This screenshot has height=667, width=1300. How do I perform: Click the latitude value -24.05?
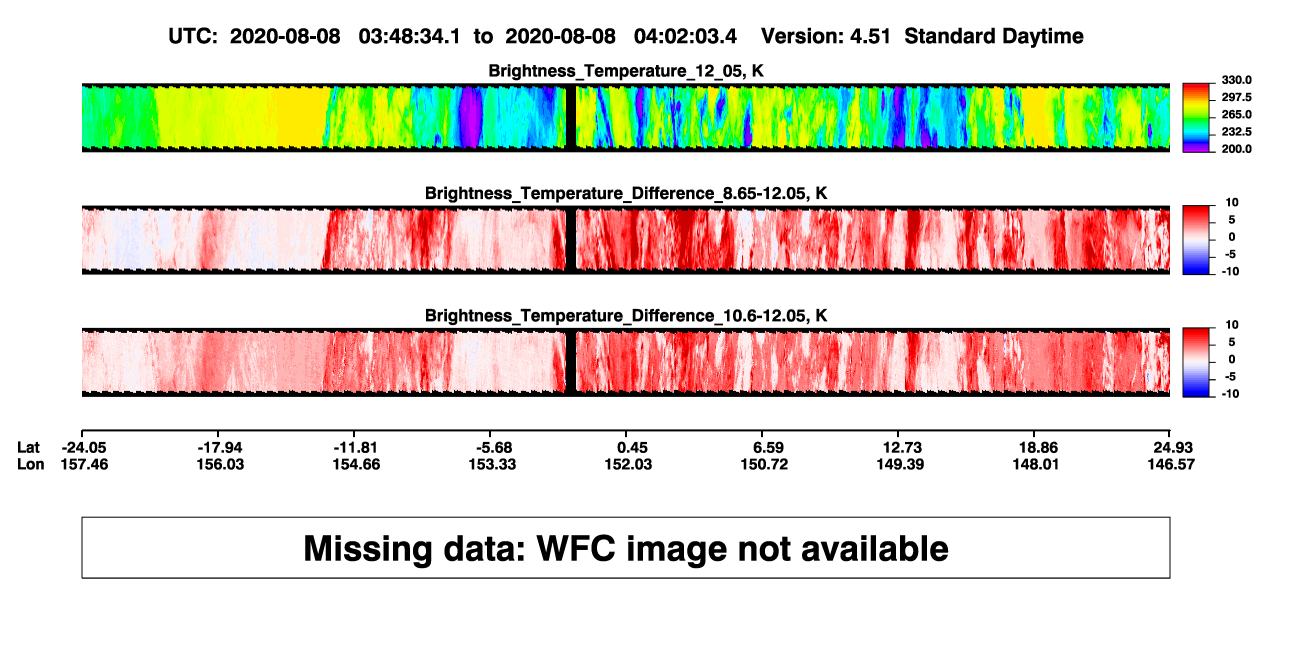(85, 447)
